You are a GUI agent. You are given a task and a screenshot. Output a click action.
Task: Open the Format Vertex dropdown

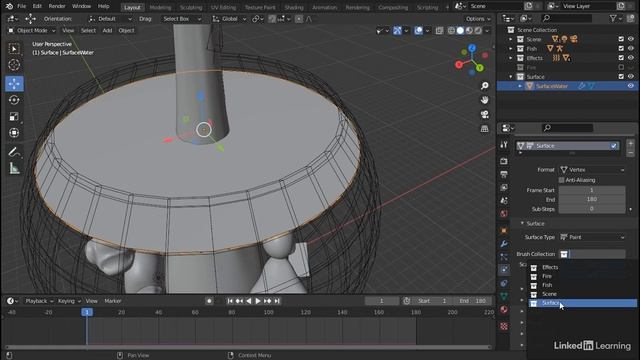click(592, 170)
